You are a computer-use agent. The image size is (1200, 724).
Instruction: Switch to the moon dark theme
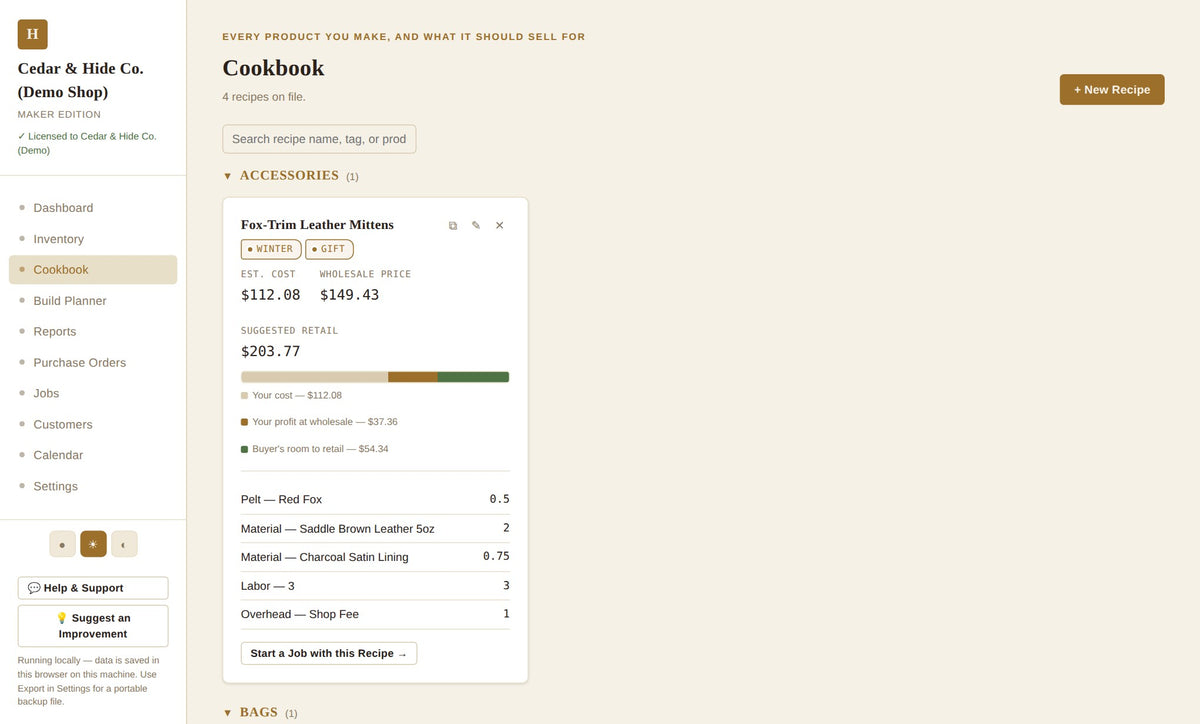(x=124, y=544)
